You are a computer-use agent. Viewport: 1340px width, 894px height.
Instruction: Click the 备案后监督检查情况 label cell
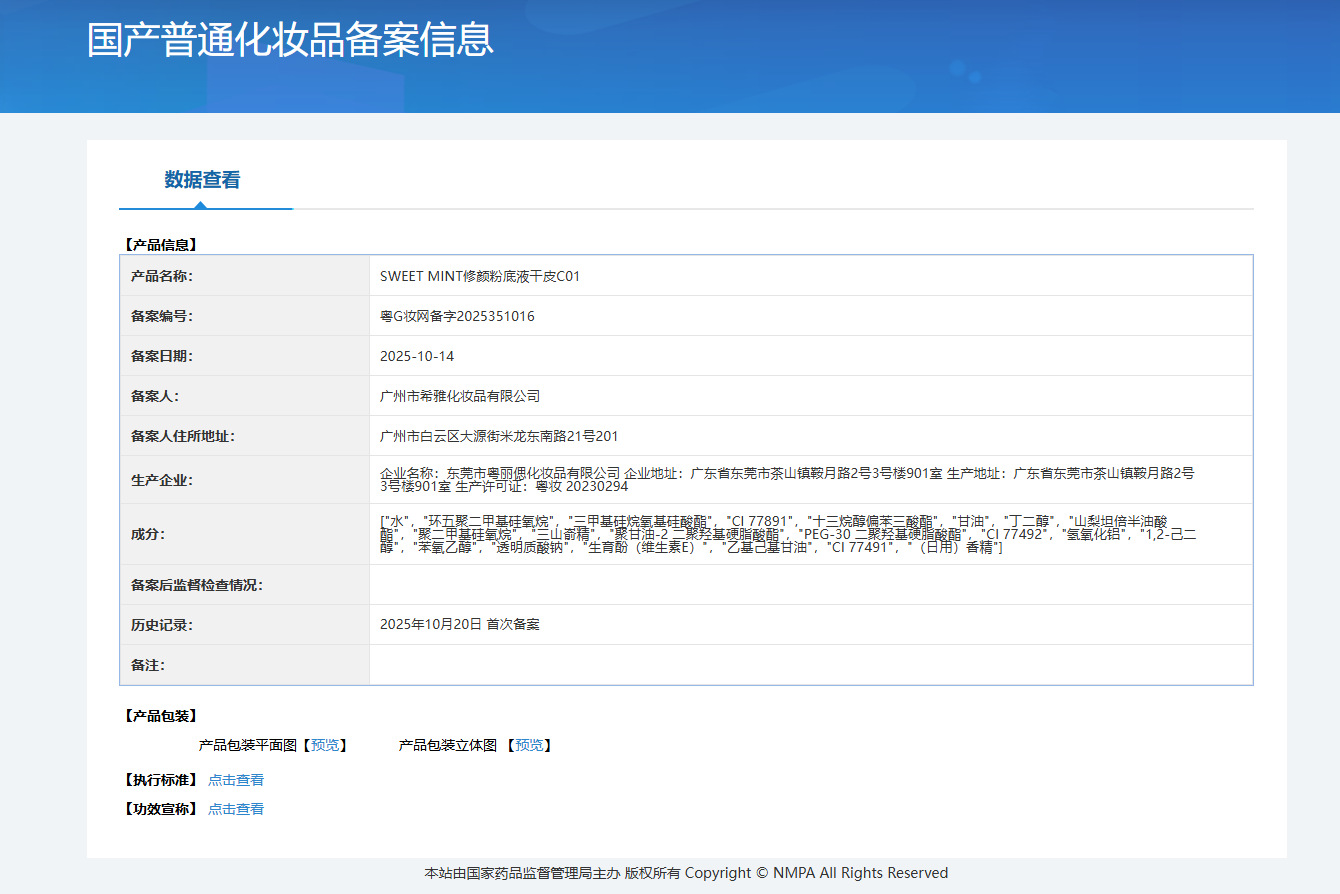[245, 585]
